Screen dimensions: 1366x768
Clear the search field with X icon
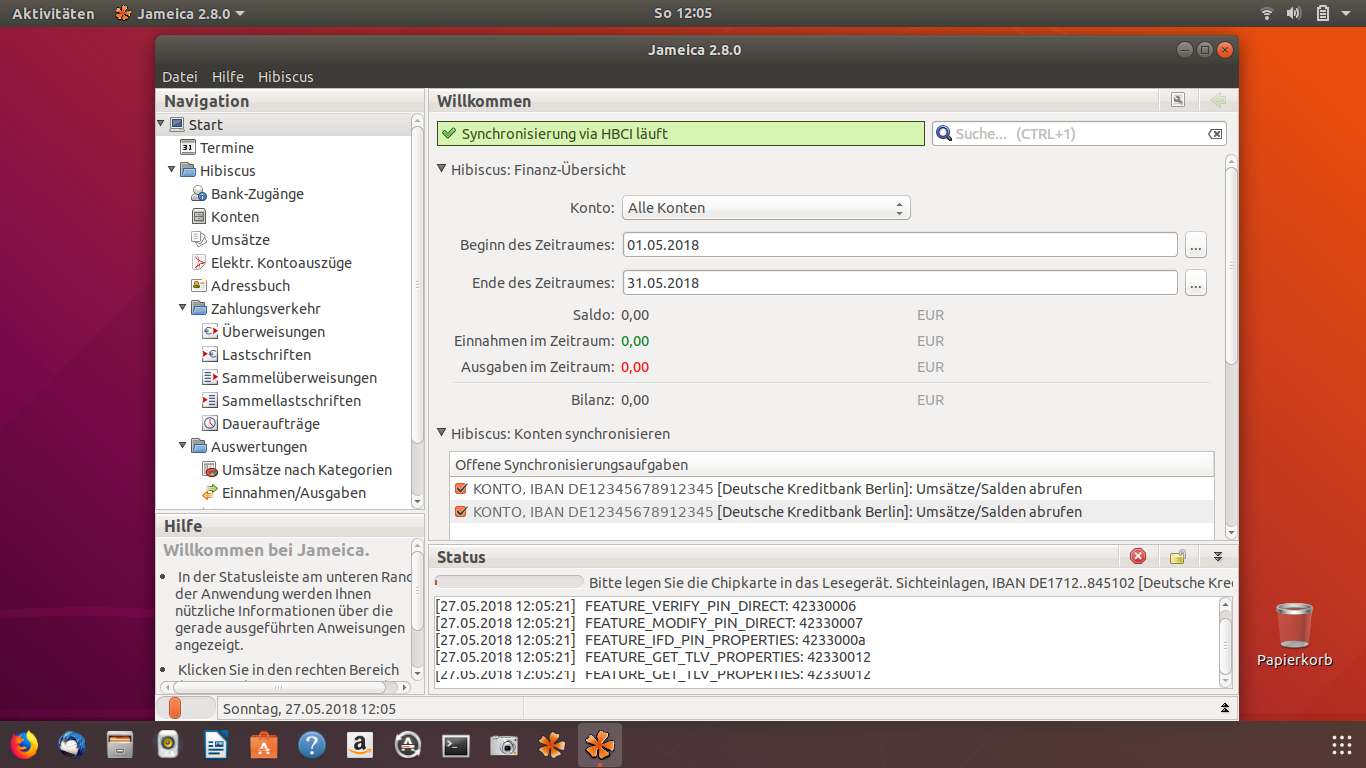(1214, 134)
